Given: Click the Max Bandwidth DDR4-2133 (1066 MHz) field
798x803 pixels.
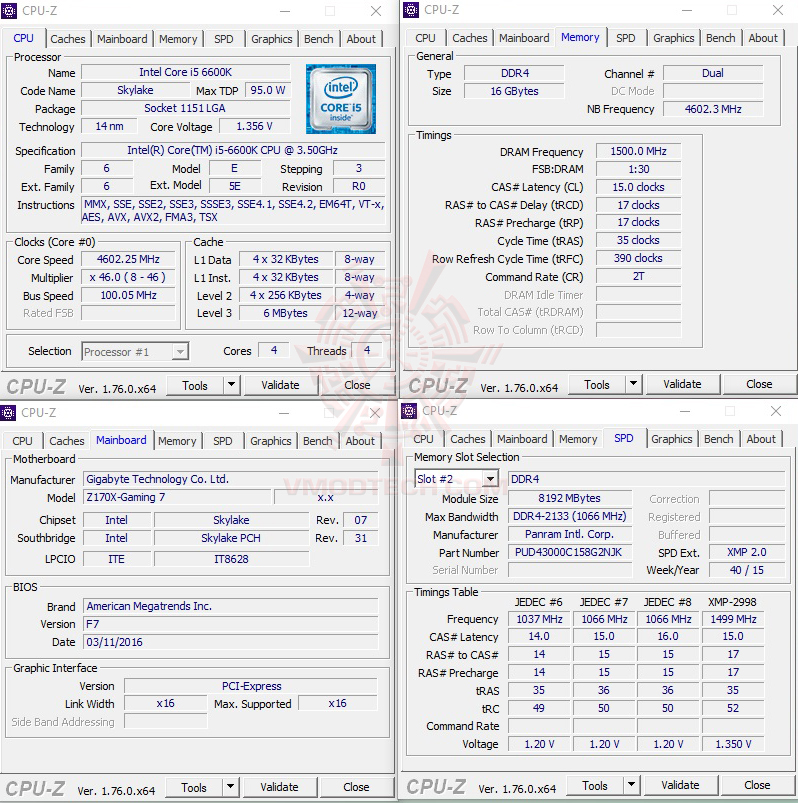Looking at the screenshot, I should point(570,516).
